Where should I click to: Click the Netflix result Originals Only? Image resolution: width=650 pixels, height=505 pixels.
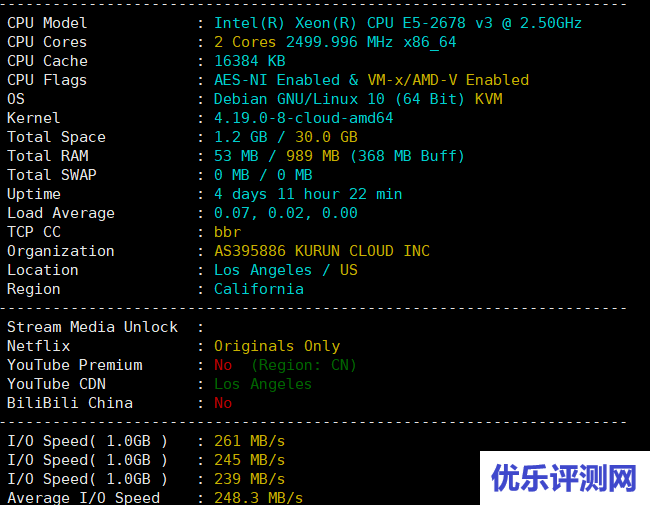[277, 346]
